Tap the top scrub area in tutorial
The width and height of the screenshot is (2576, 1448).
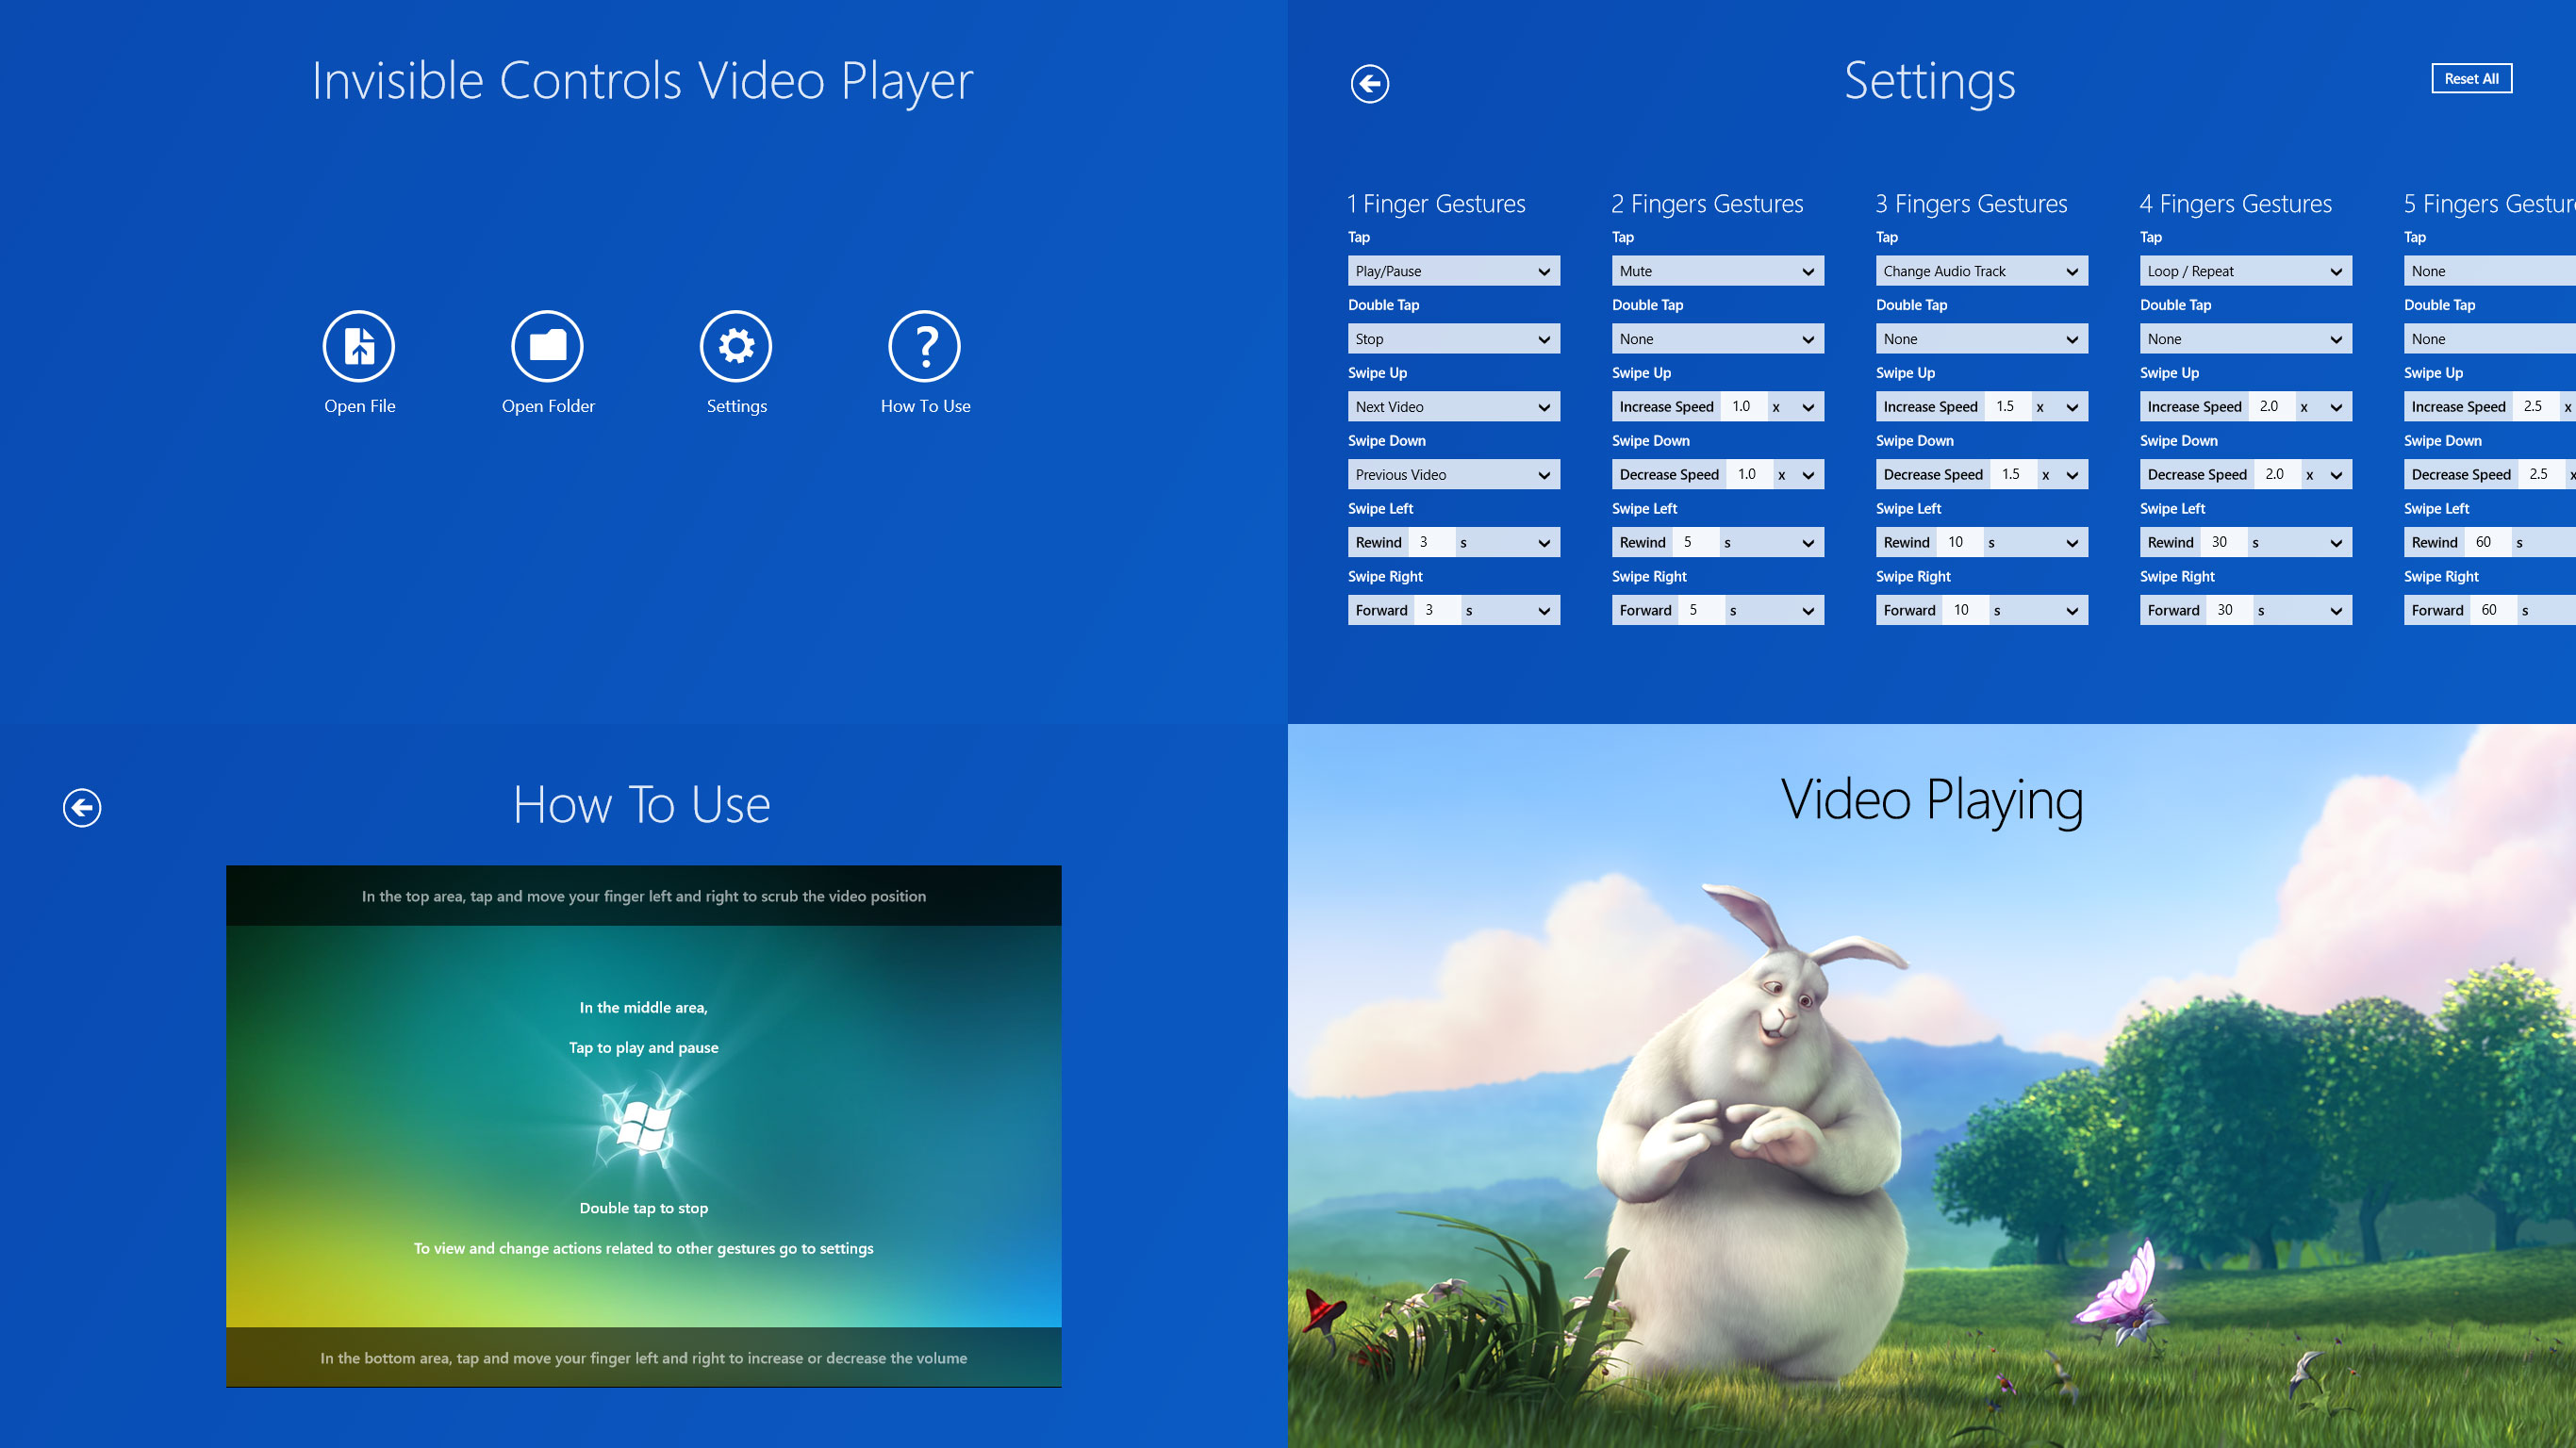[644, 896]
